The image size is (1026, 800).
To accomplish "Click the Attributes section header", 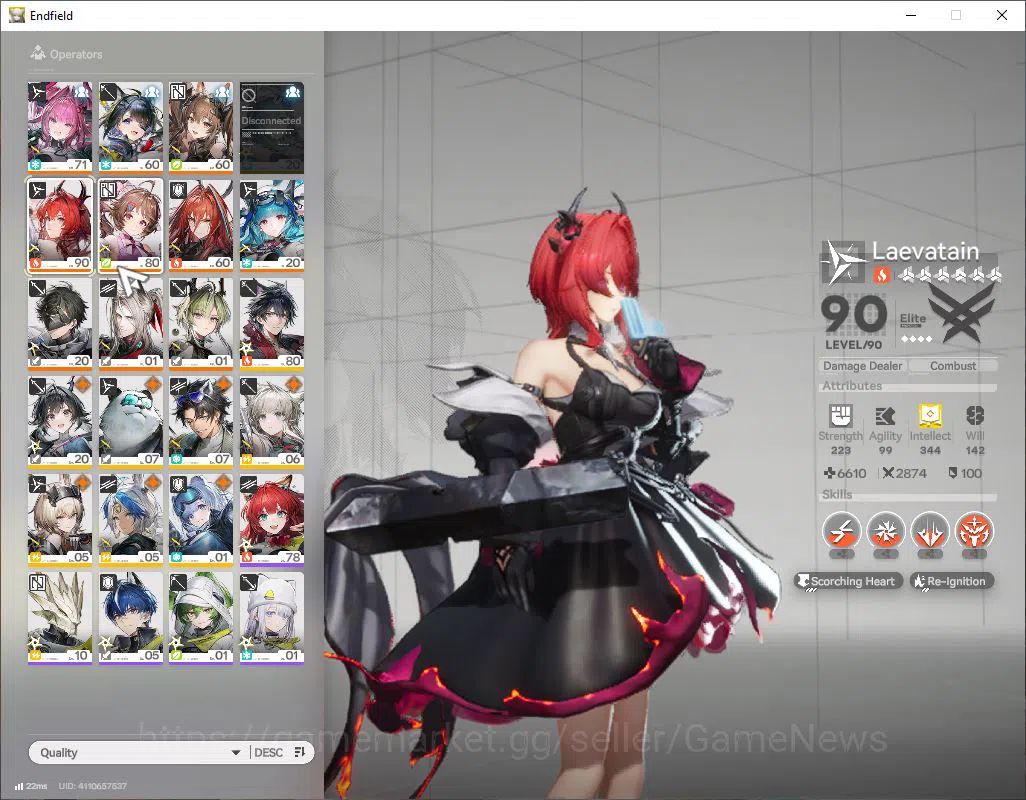I will pyautogui.click(x=852, y=386).
